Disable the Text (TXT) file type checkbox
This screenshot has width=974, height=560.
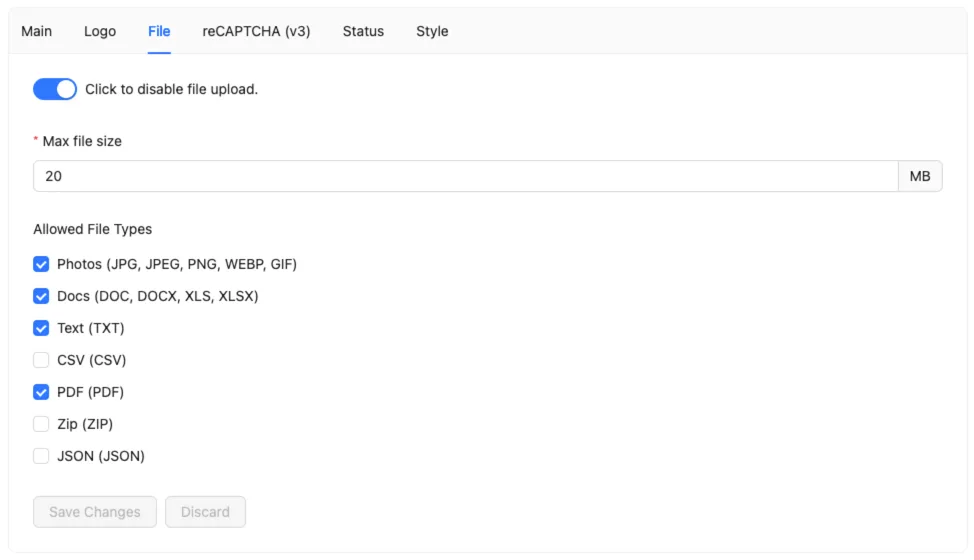click(x=41, y=328)
